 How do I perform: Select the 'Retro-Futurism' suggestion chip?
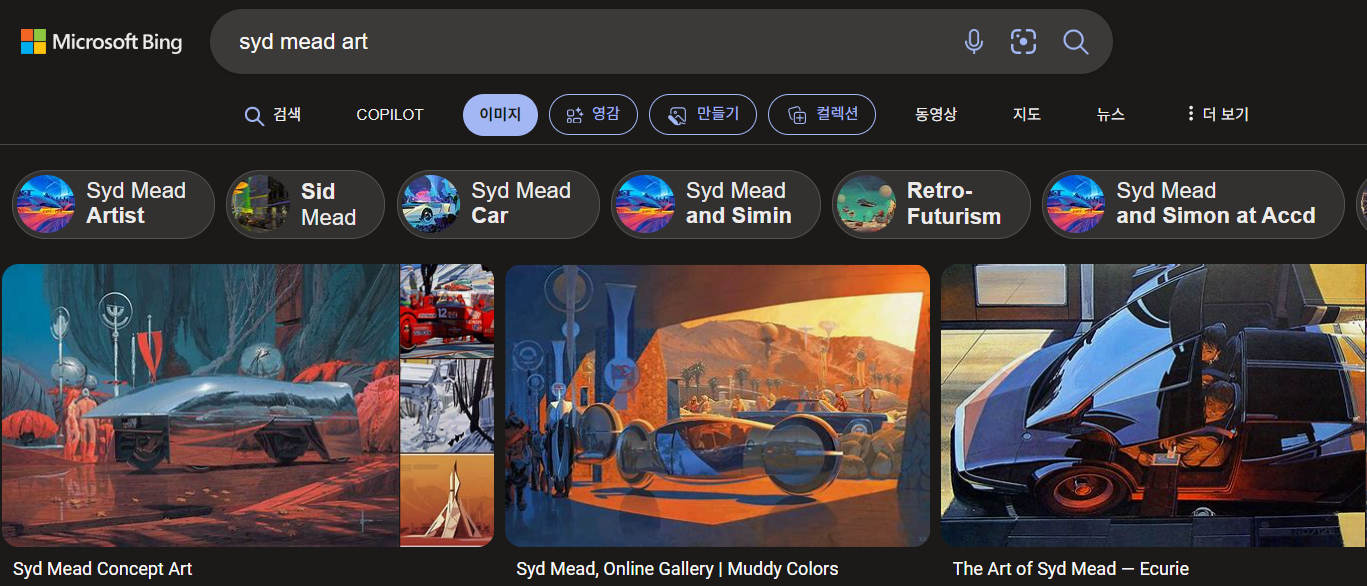click(931, 204)
